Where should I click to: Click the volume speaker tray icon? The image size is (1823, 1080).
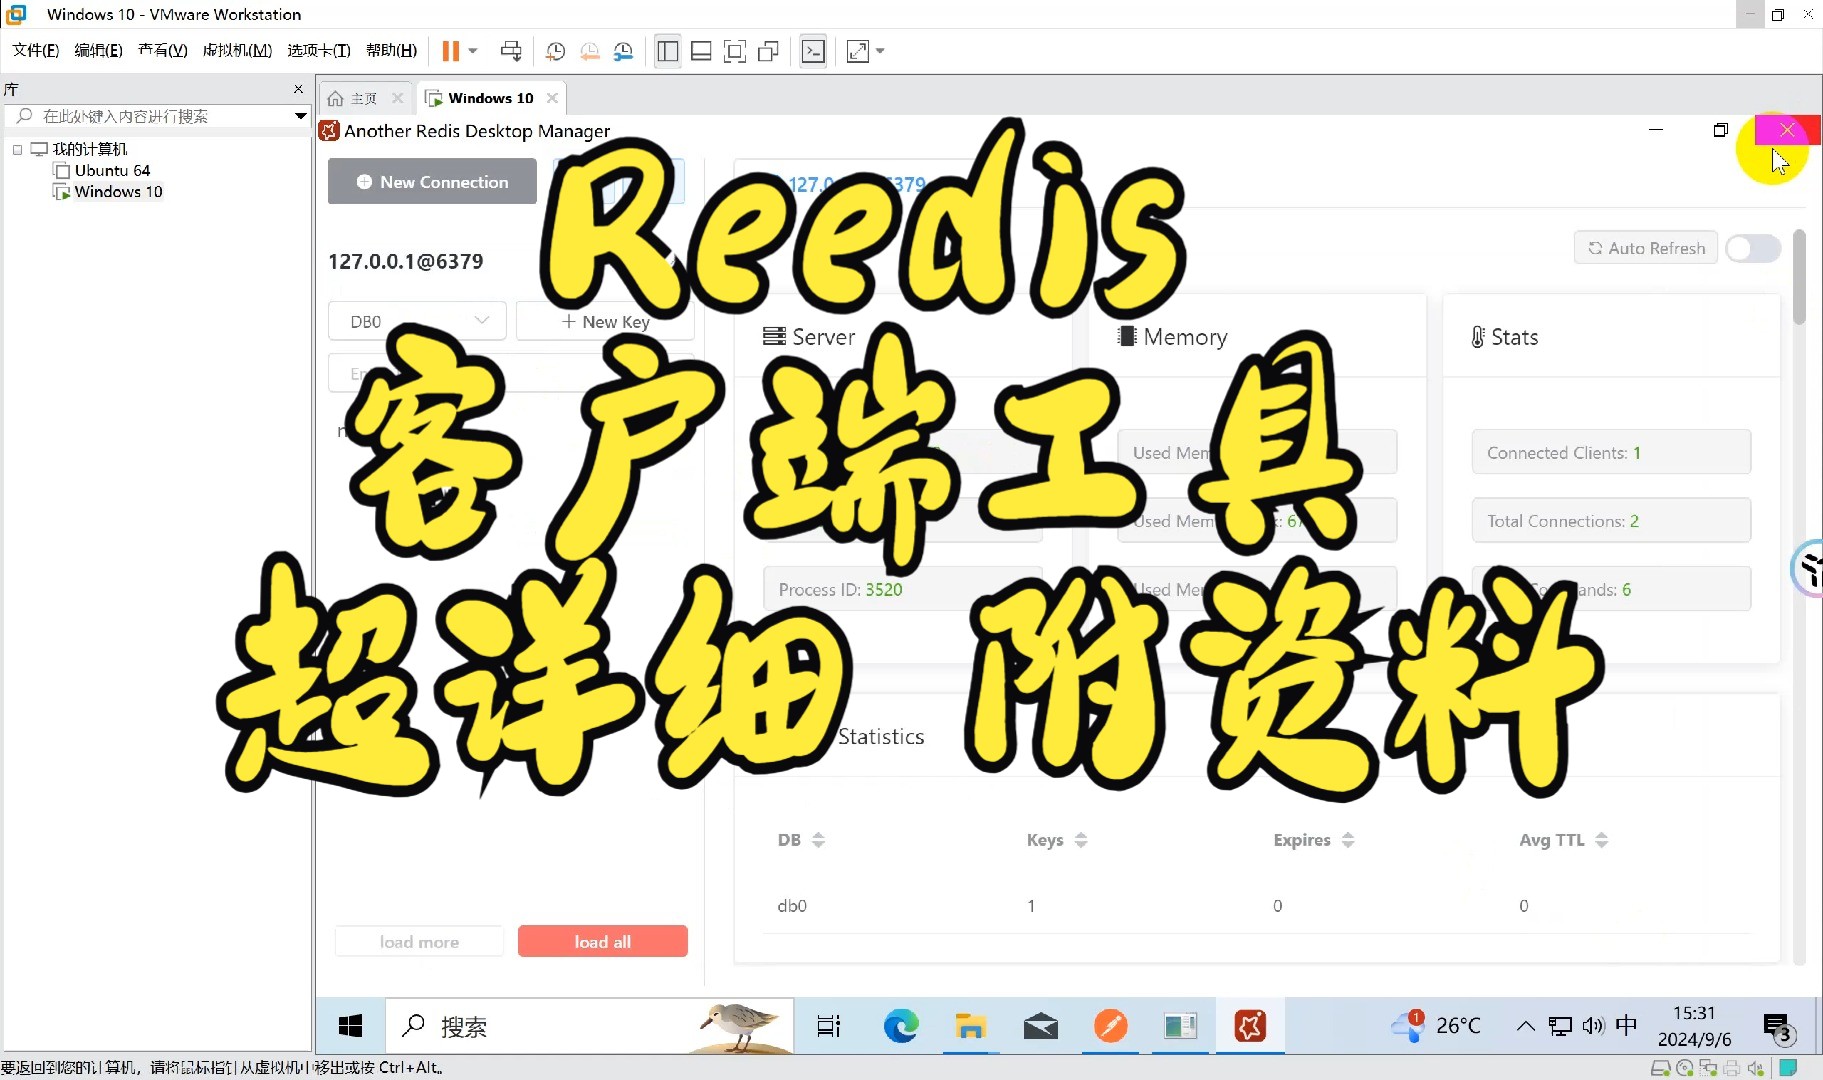click(1593, 1026)
